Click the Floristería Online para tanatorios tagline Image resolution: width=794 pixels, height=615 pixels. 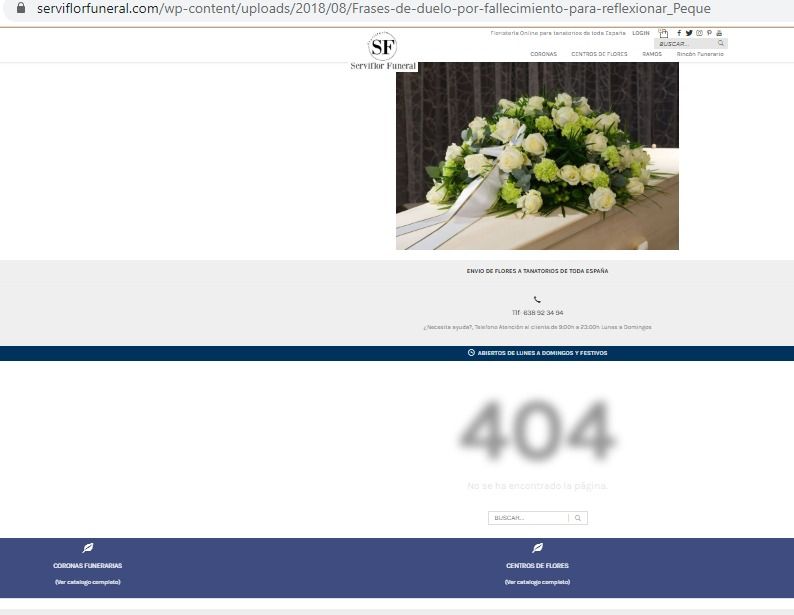coord(558,33)
